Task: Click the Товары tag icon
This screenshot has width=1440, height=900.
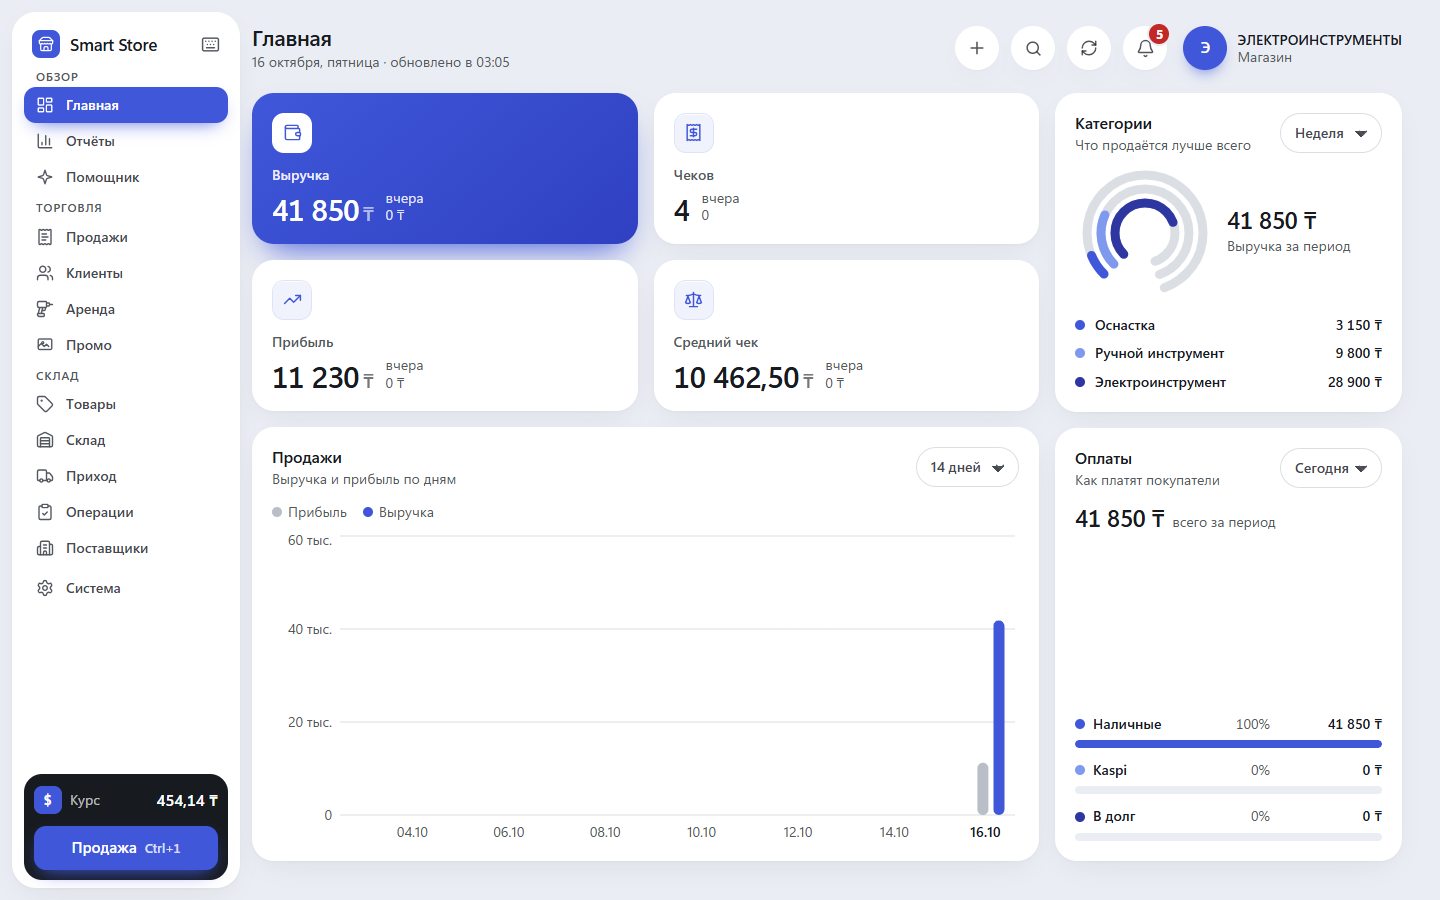Action: [x=45, y=404]
